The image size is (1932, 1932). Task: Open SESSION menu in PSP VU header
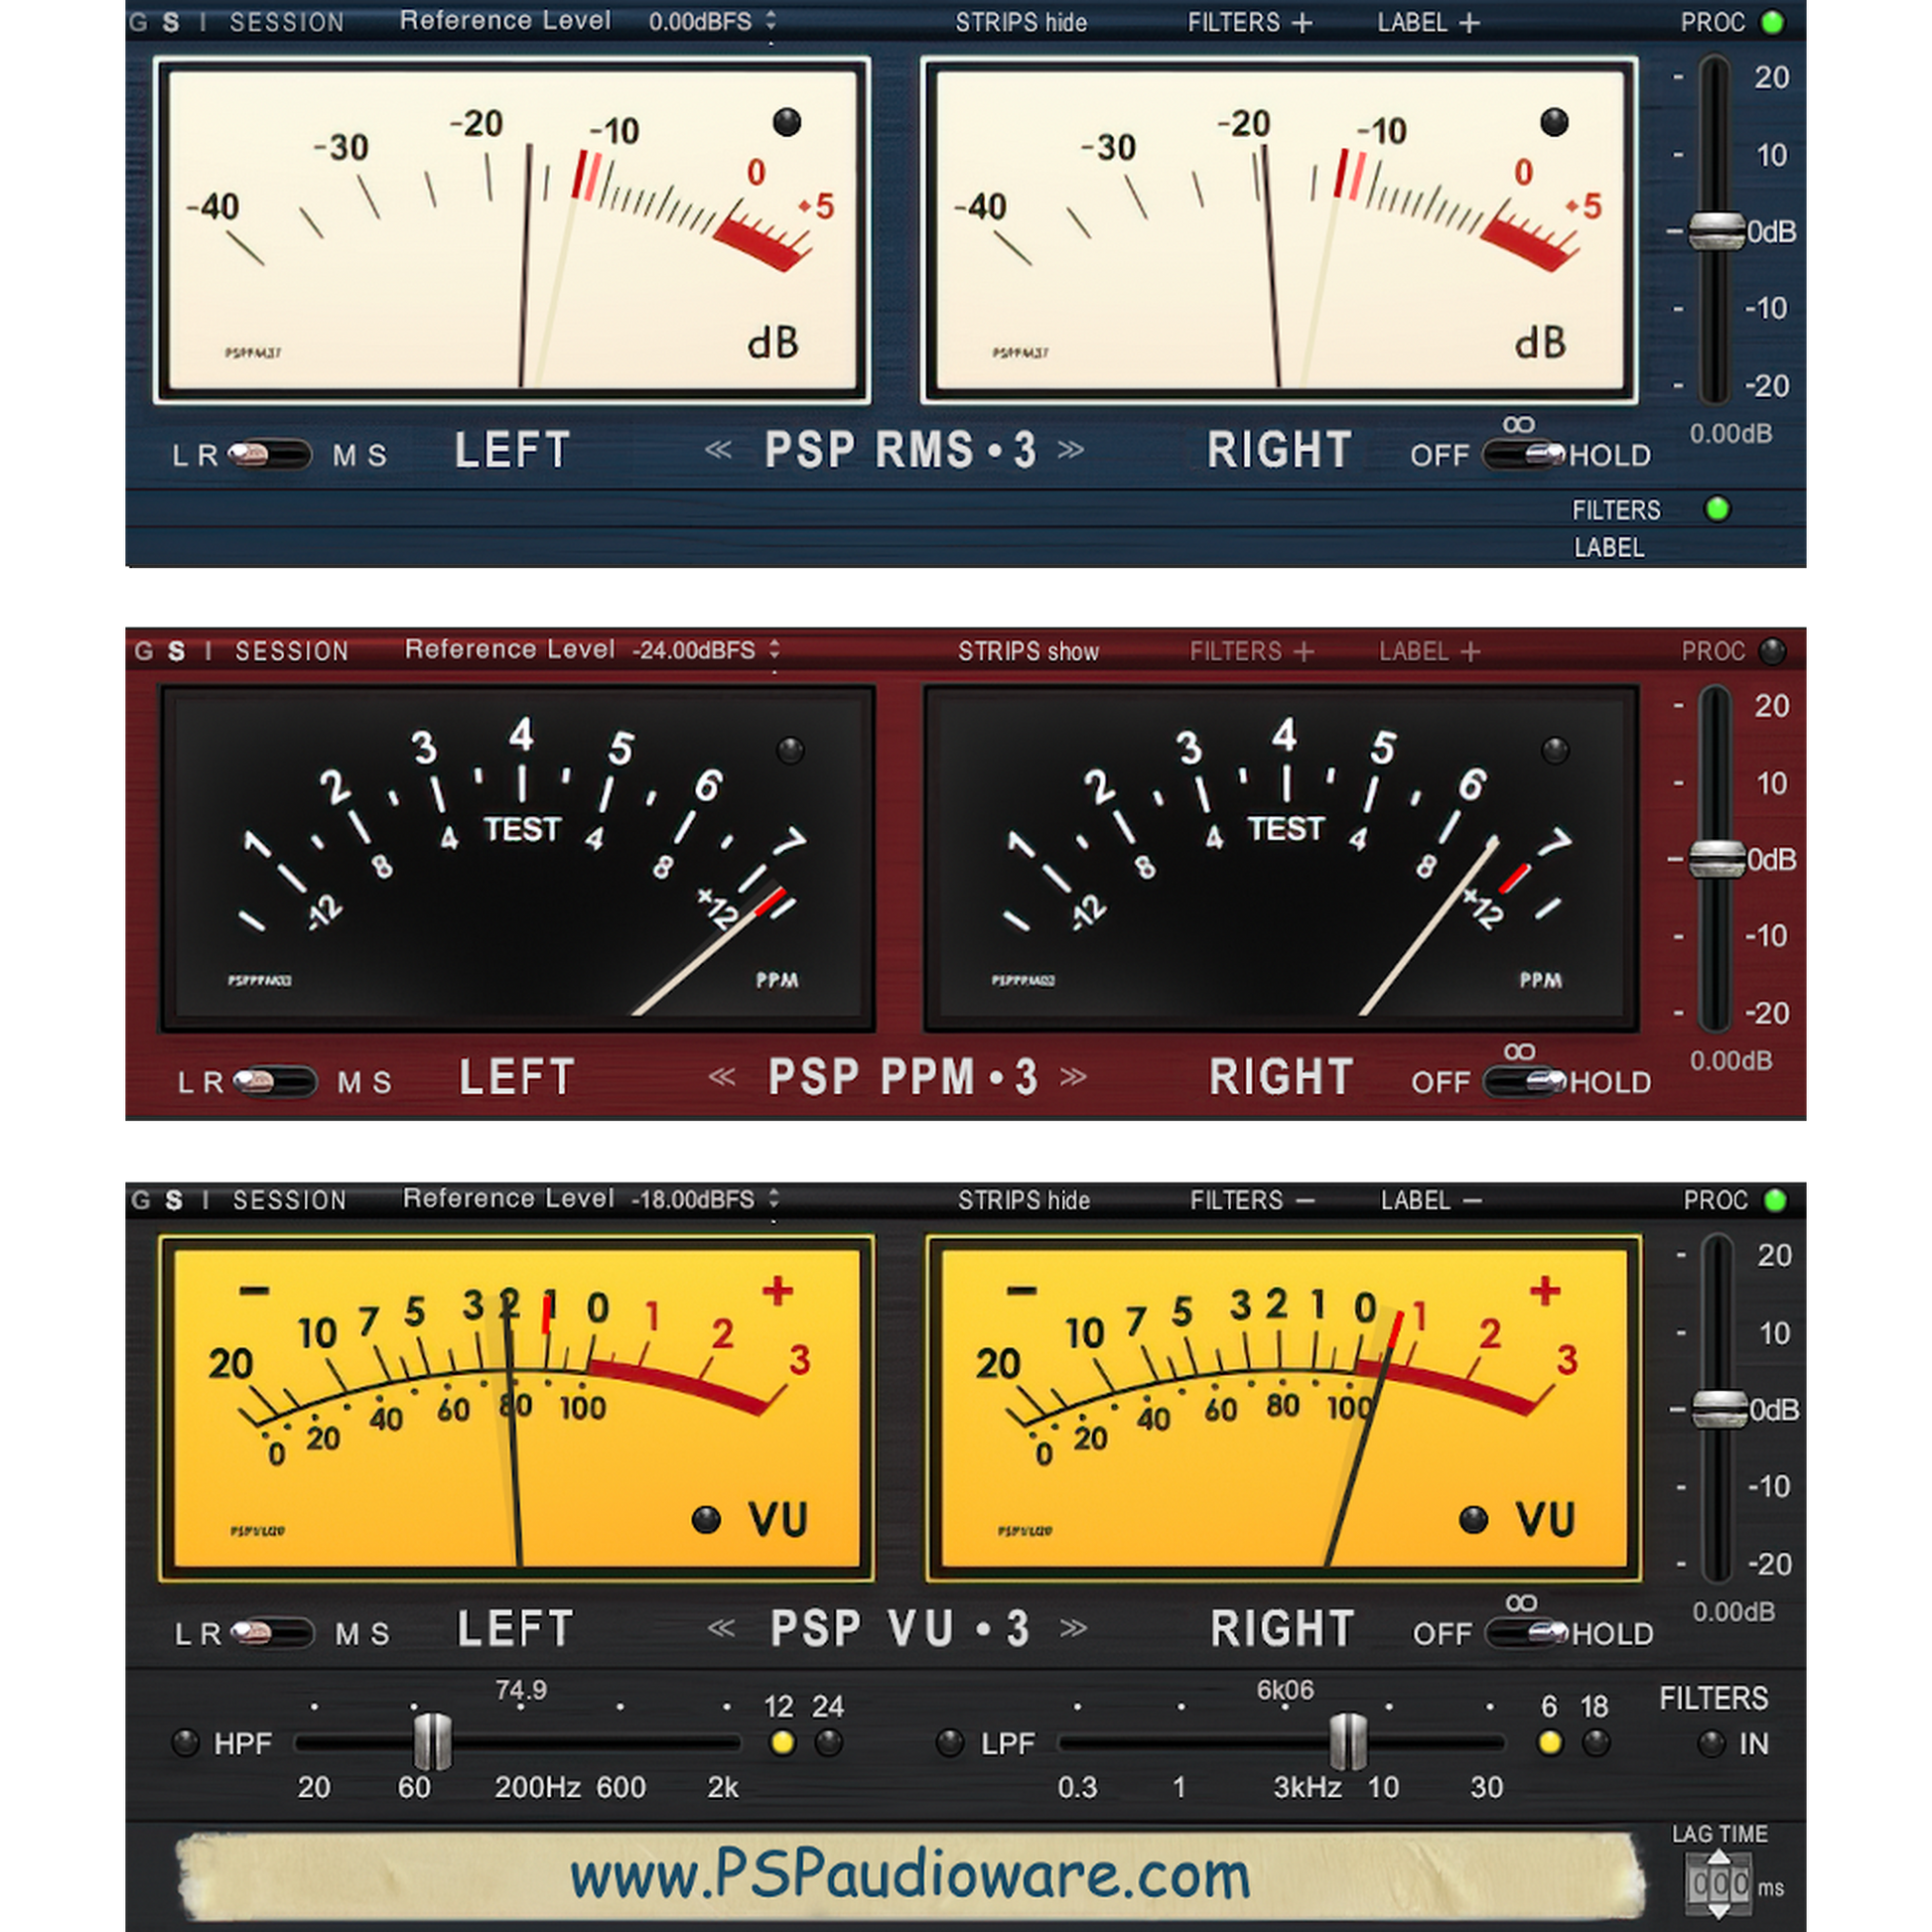(289, 1200)
